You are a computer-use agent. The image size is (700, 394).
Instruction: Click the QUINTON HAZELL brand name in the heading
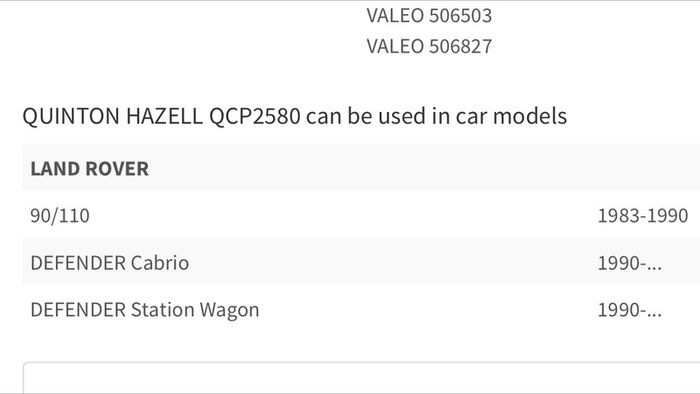[112, 116]
